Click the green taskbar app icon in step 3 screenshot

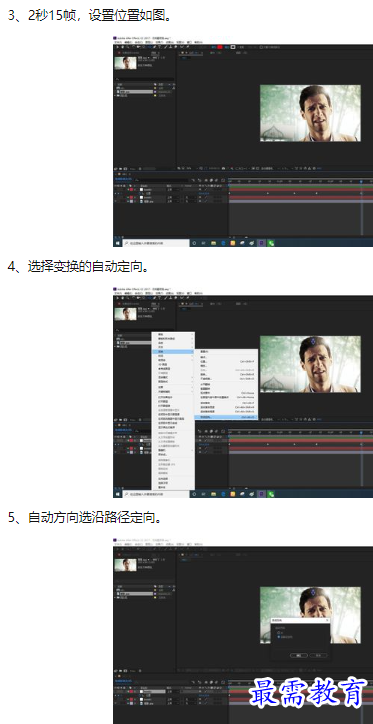pyautogui.click(x=271, y=243)
